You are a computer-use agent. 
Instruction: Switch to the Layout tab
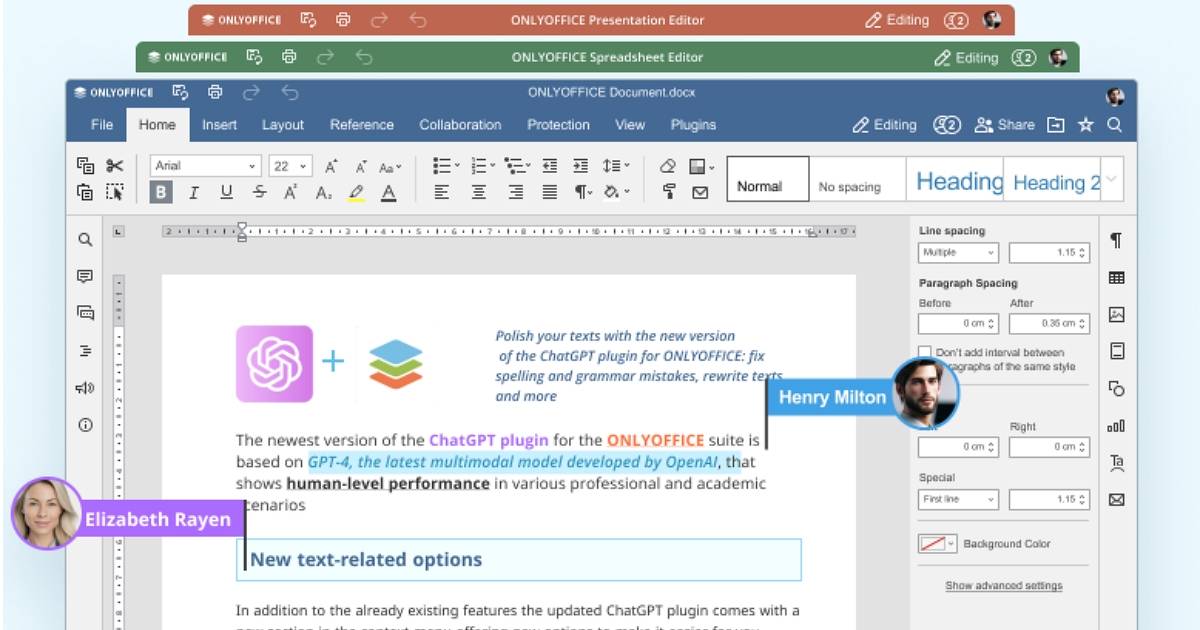pos(283,125)
